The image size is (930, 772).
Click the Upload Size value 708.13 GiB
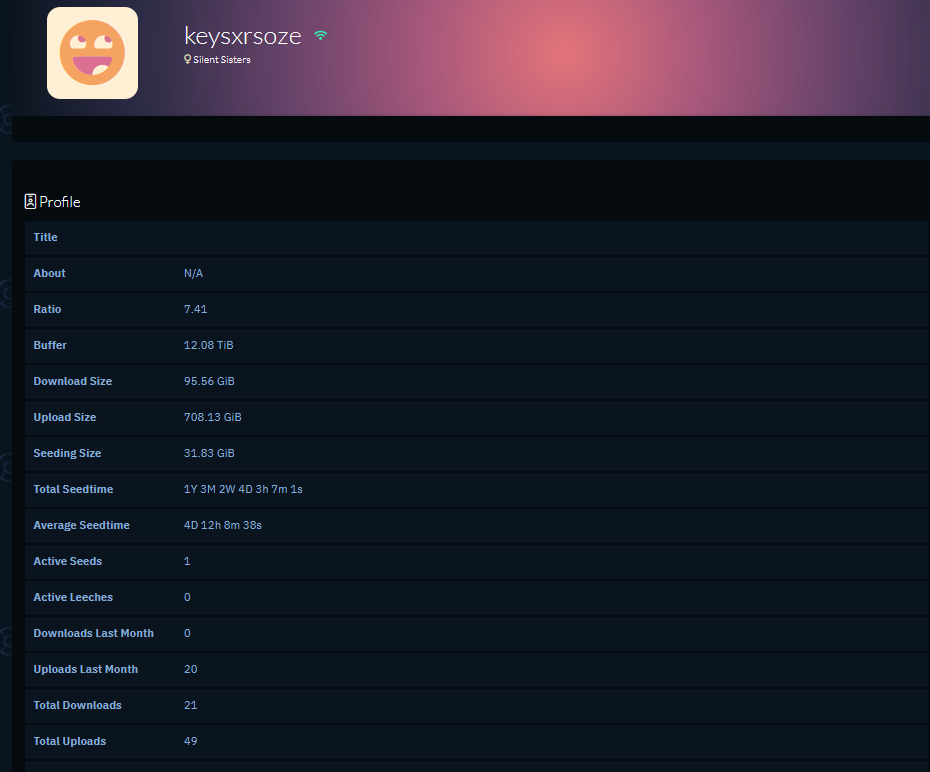click(x=212, y=417)
